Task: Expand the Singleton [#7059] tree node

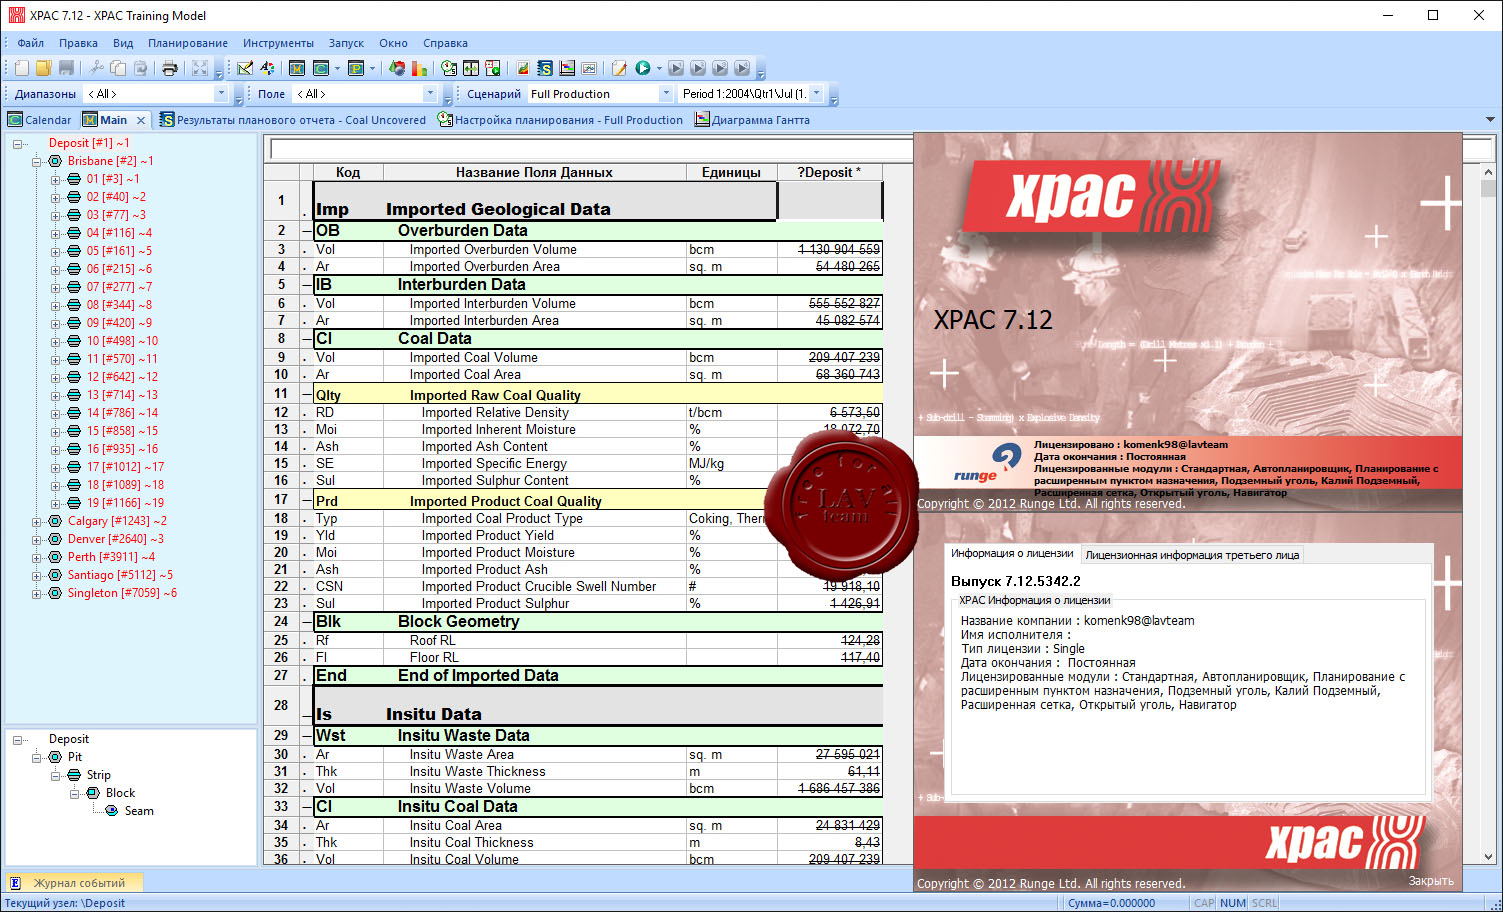Action: pyautogui.click(x=37, y=593)
